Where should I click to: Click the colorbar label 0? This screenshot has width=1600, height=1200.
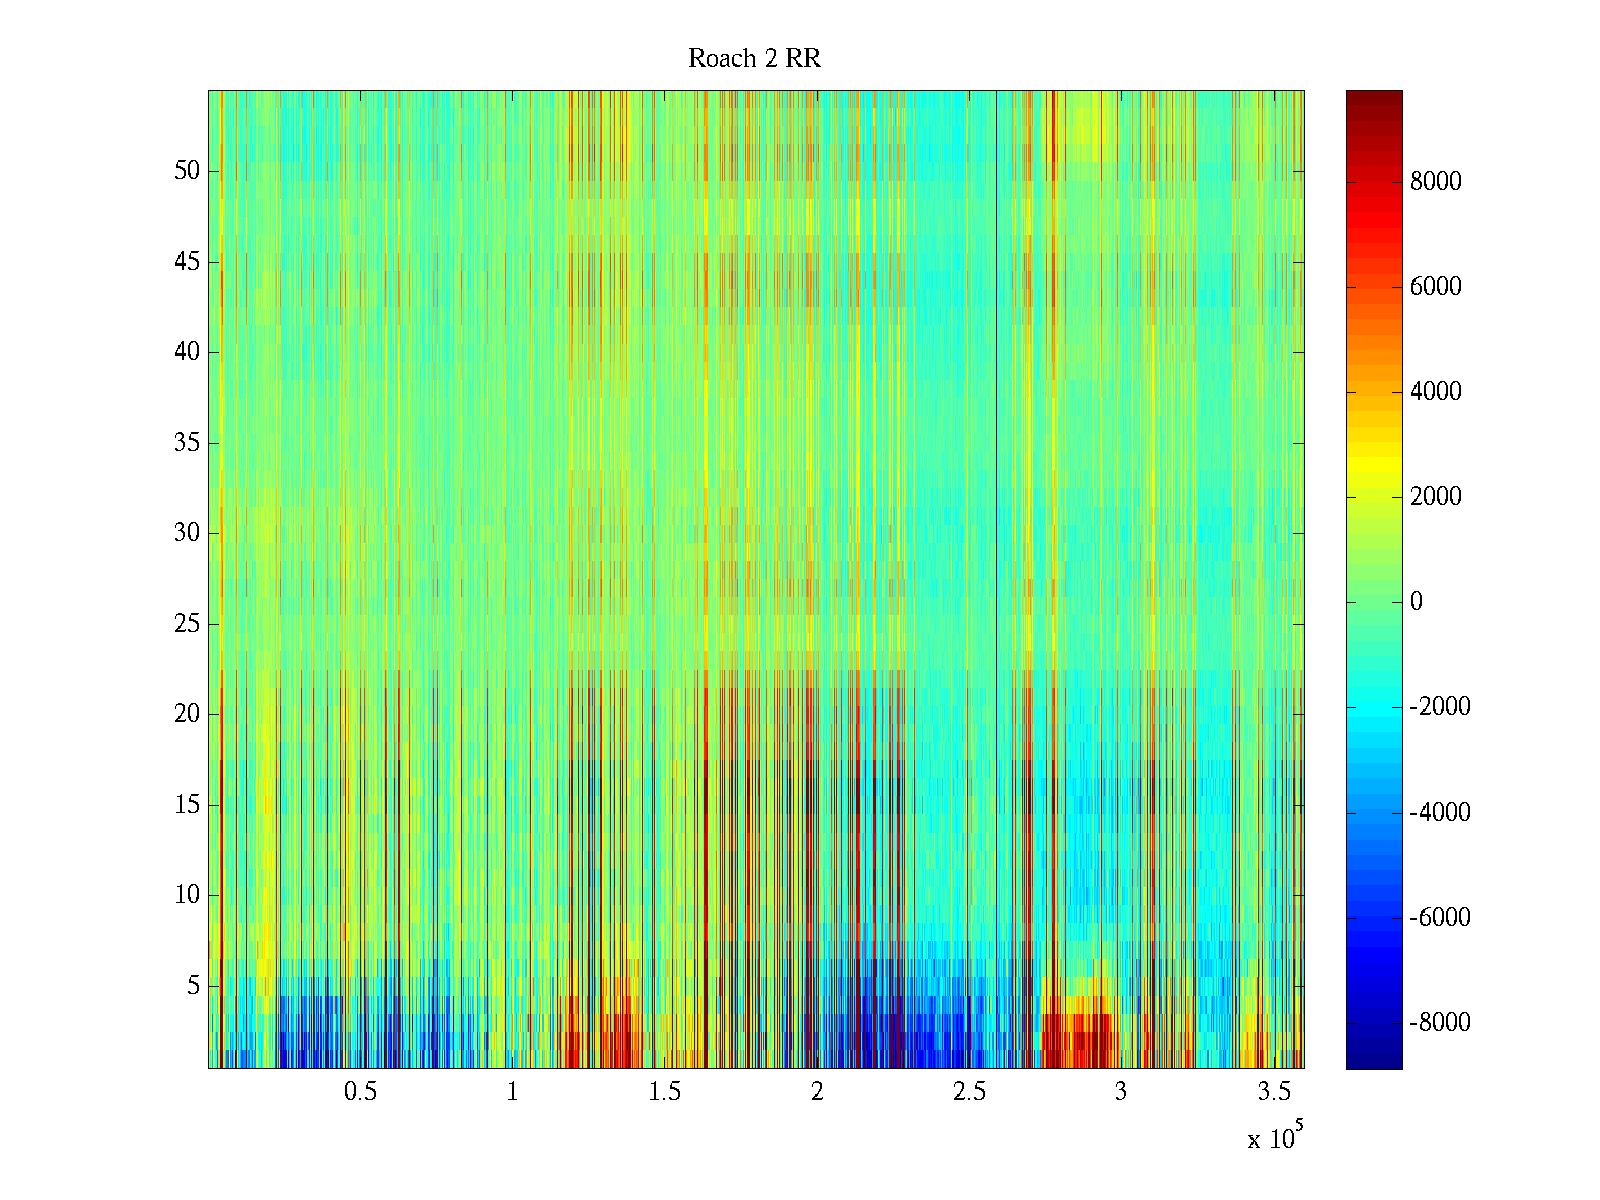1416,602
